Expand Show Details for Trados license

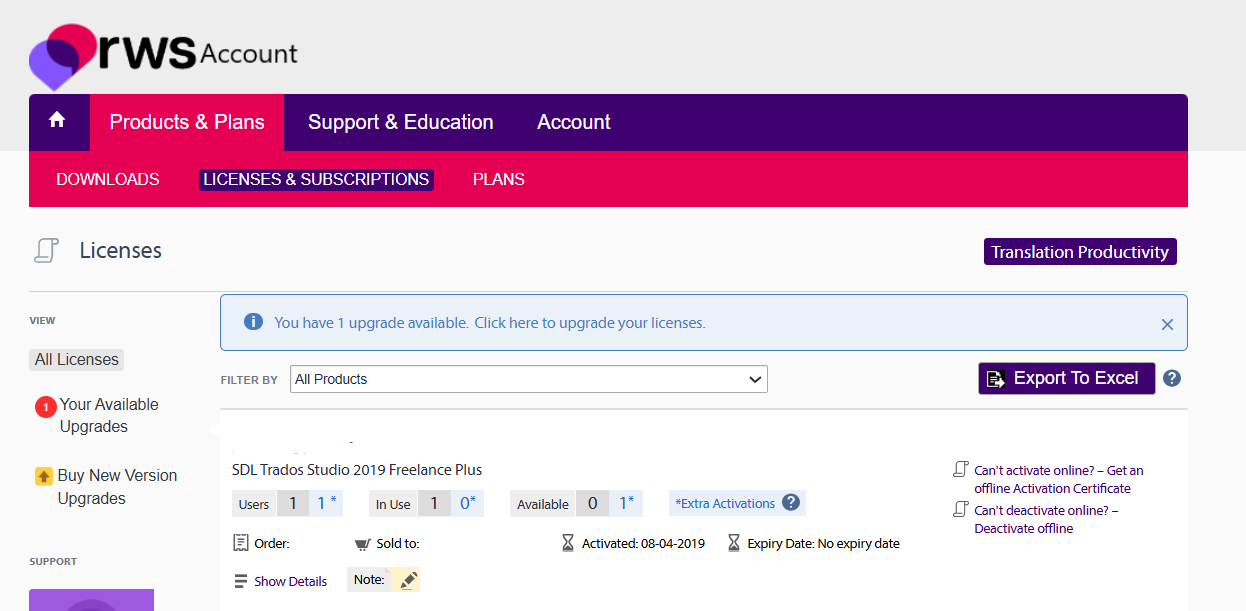coord(290,581)
